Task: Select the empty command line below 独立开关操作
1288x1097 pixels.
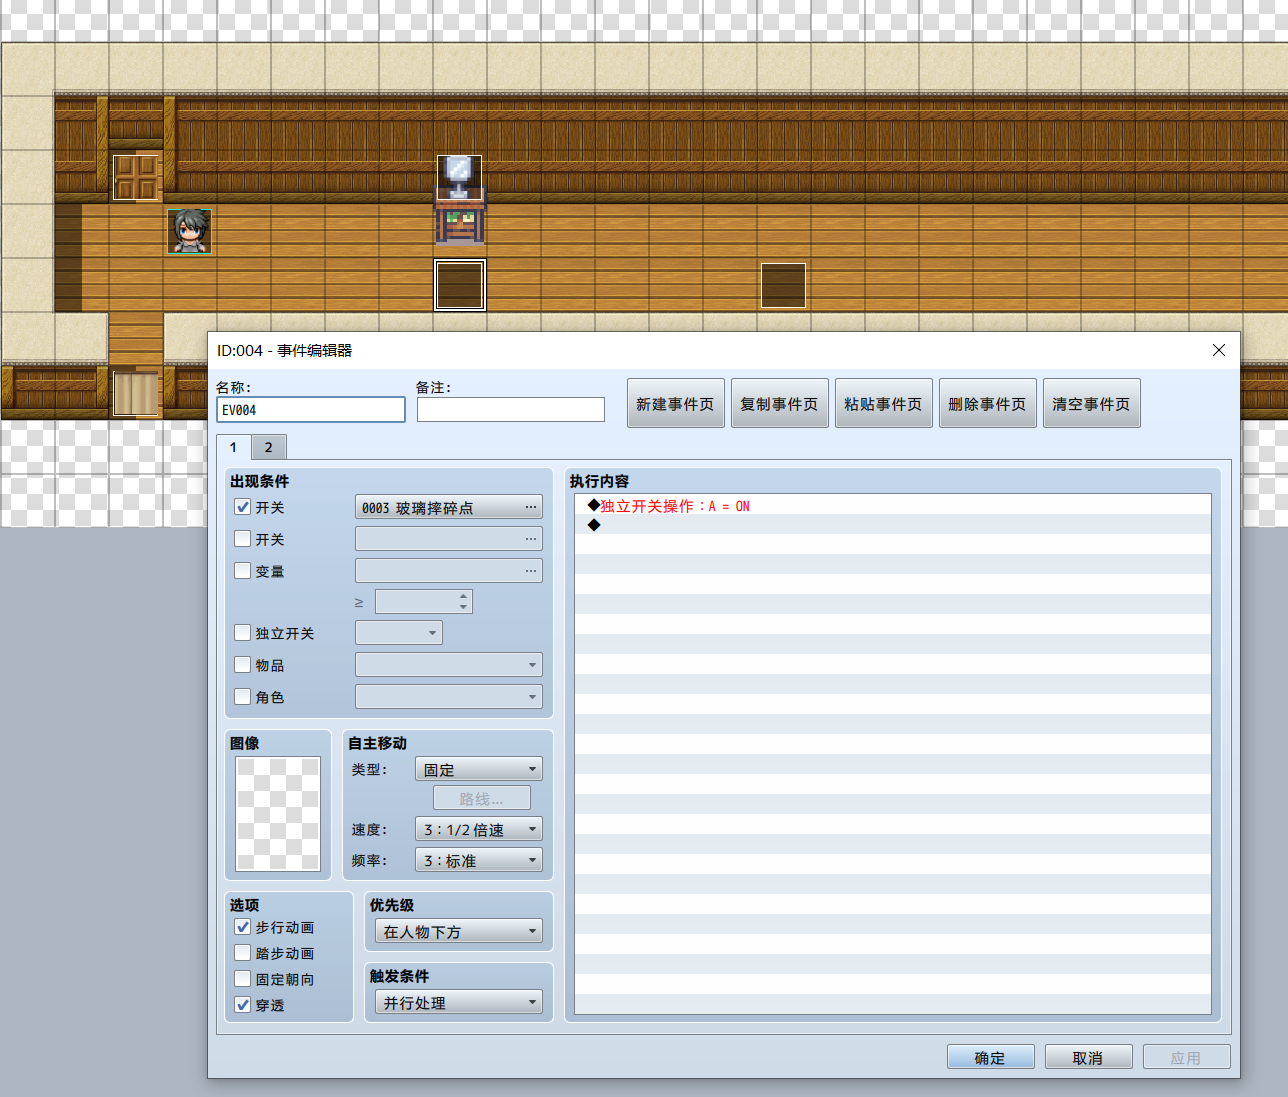Action: tap(892, 525)
